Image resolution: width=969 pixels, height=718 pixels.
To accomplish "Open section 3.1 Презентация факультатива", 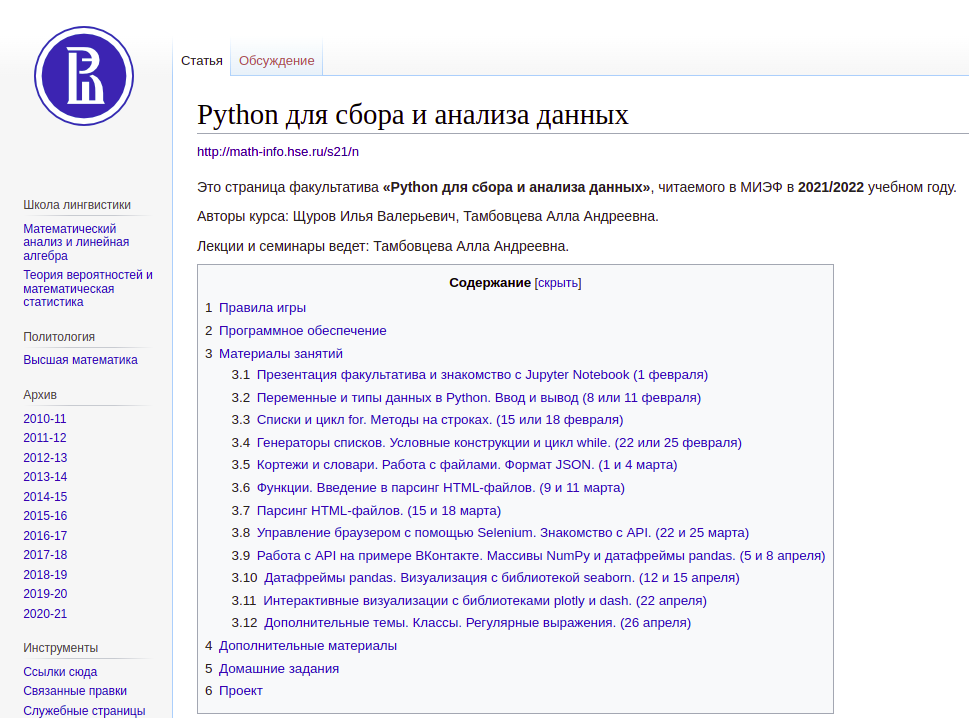I will coord(481,375).
